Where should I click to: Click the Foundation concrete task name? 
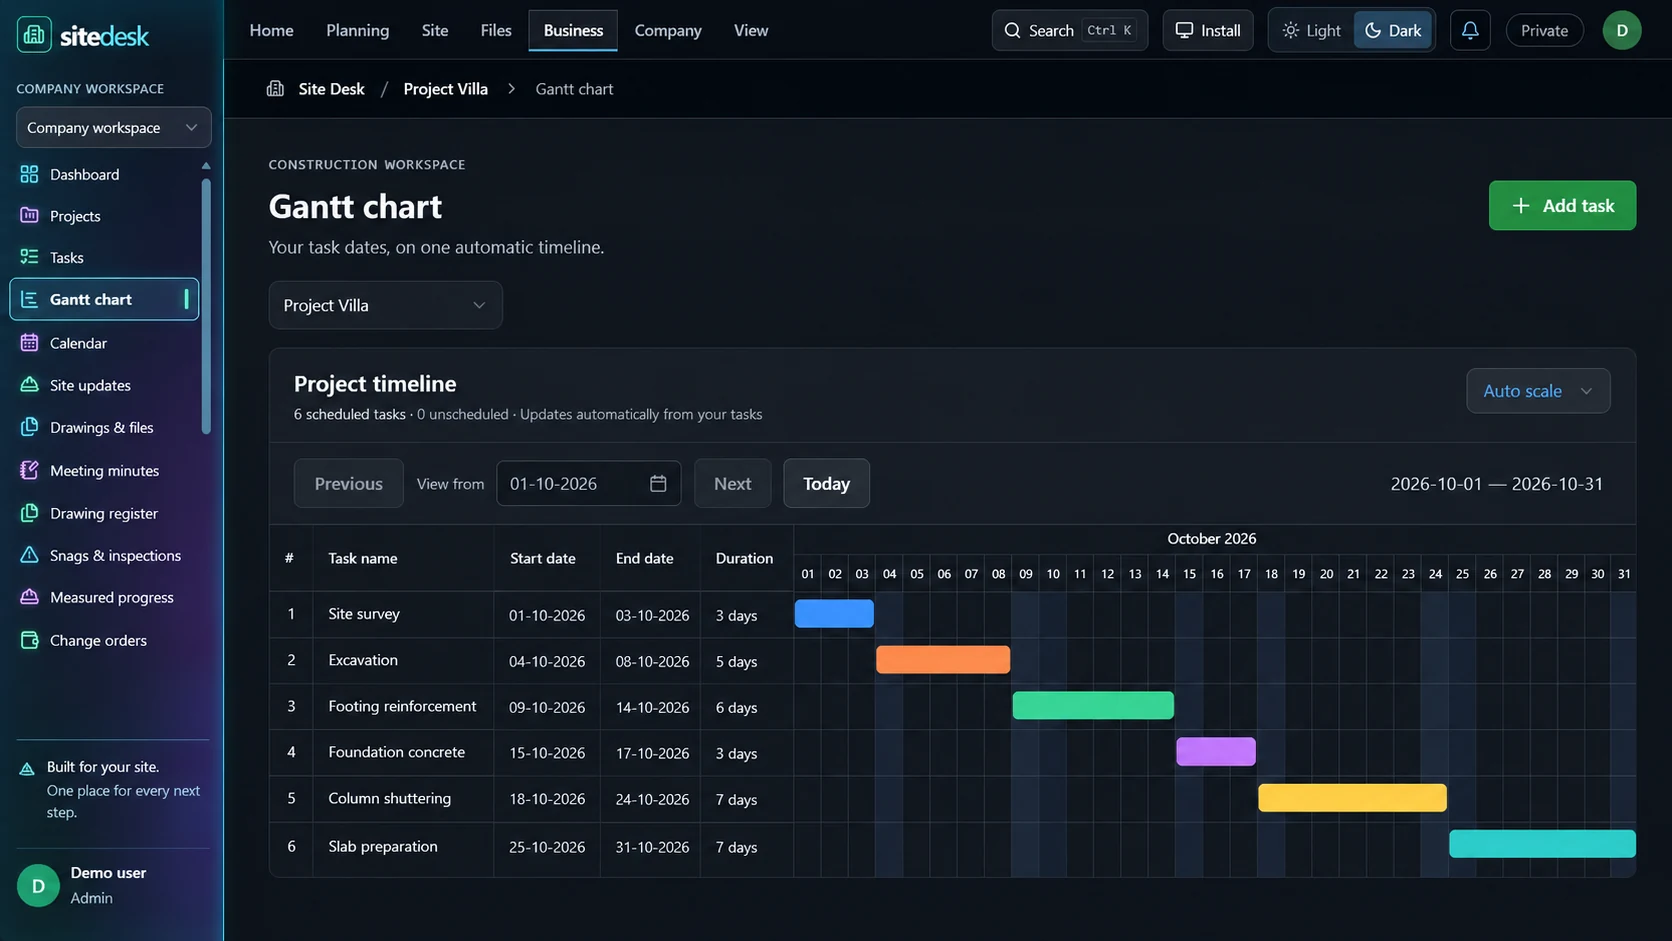coord(396,752)
